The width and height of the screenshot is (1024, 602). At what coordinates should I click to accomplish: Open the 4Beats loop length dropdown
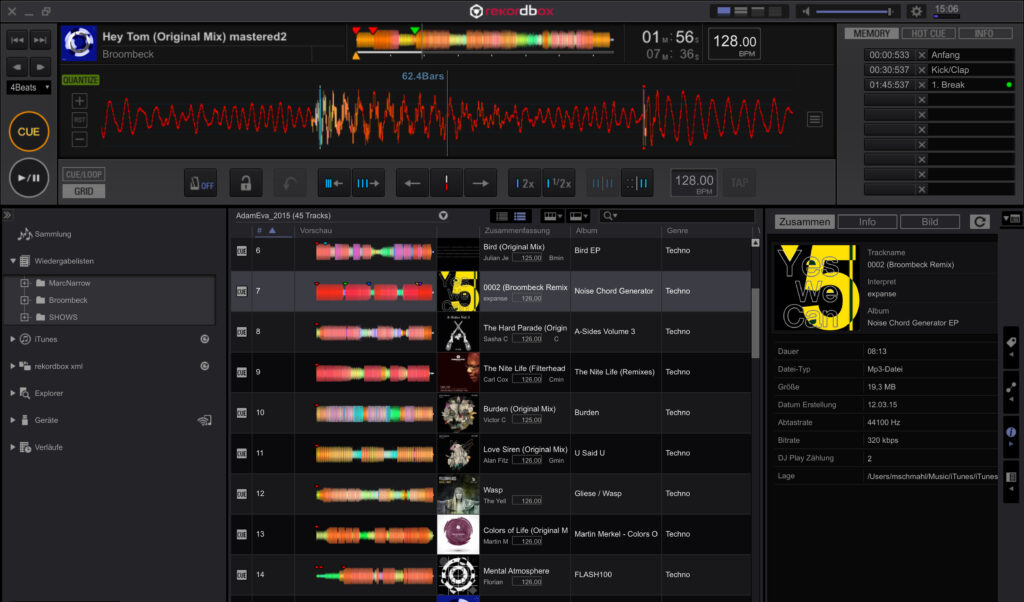click(x=29, y=87)
